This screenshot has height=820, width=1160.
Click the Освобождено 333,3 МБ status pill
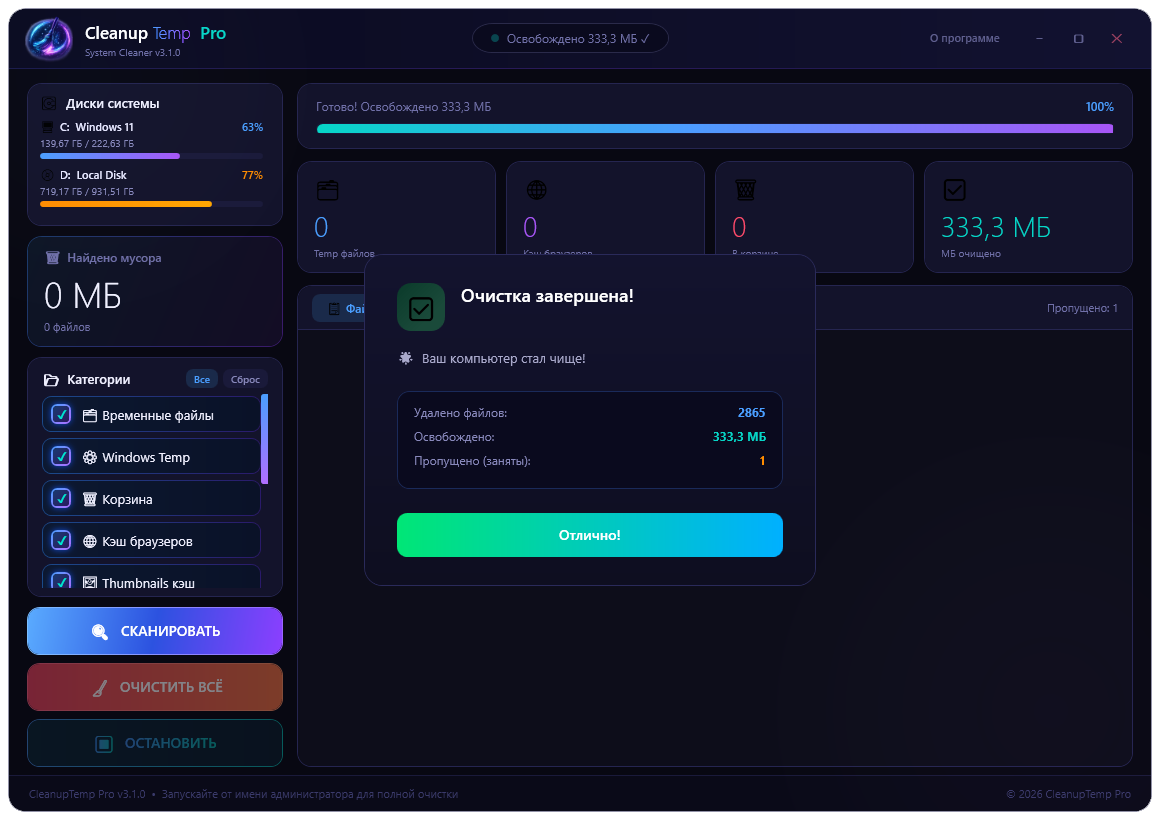(x=570, y=38)
